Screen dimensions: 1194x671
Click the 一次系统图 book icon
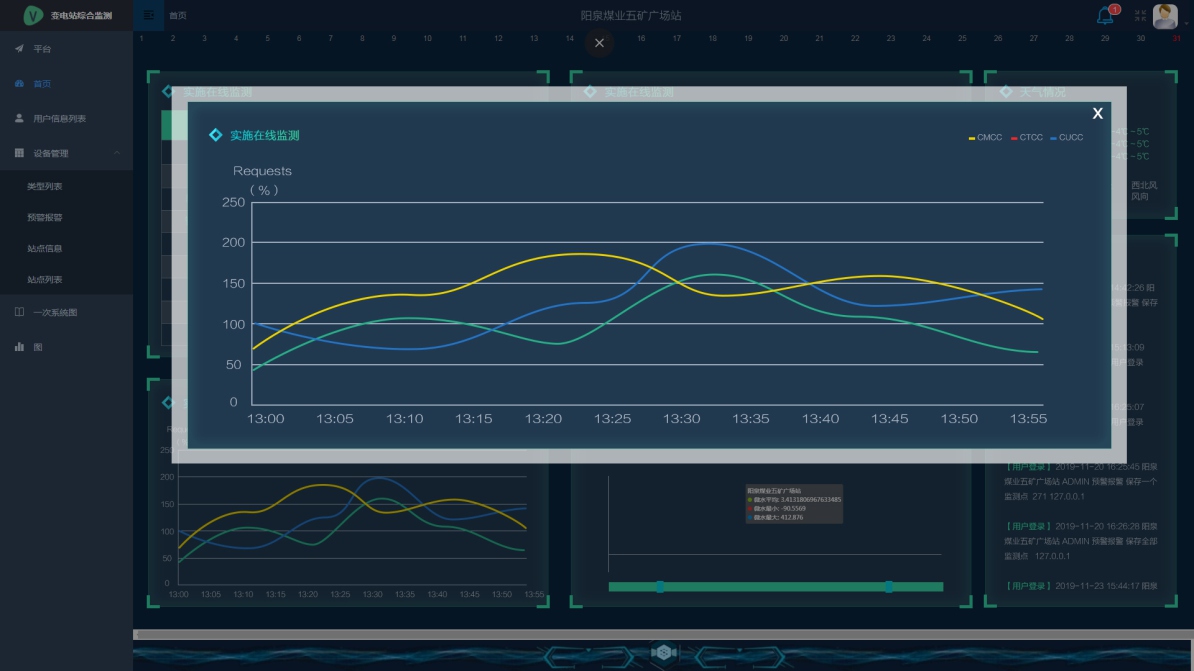(19, 312)
